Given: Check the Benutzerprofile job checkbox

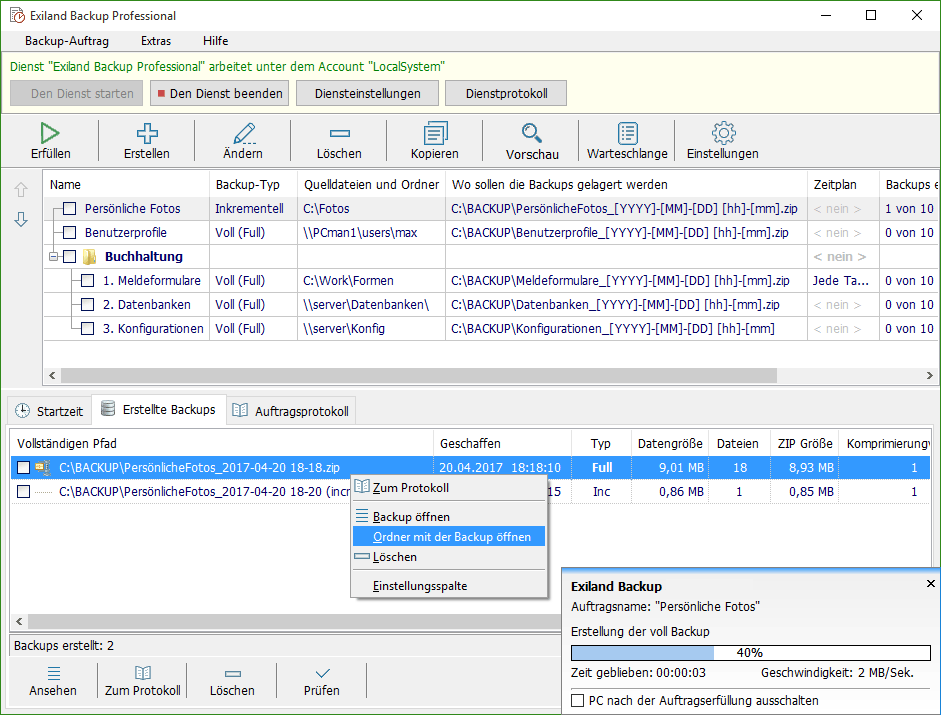Looking at the screenshot, I should pos(70,232).
